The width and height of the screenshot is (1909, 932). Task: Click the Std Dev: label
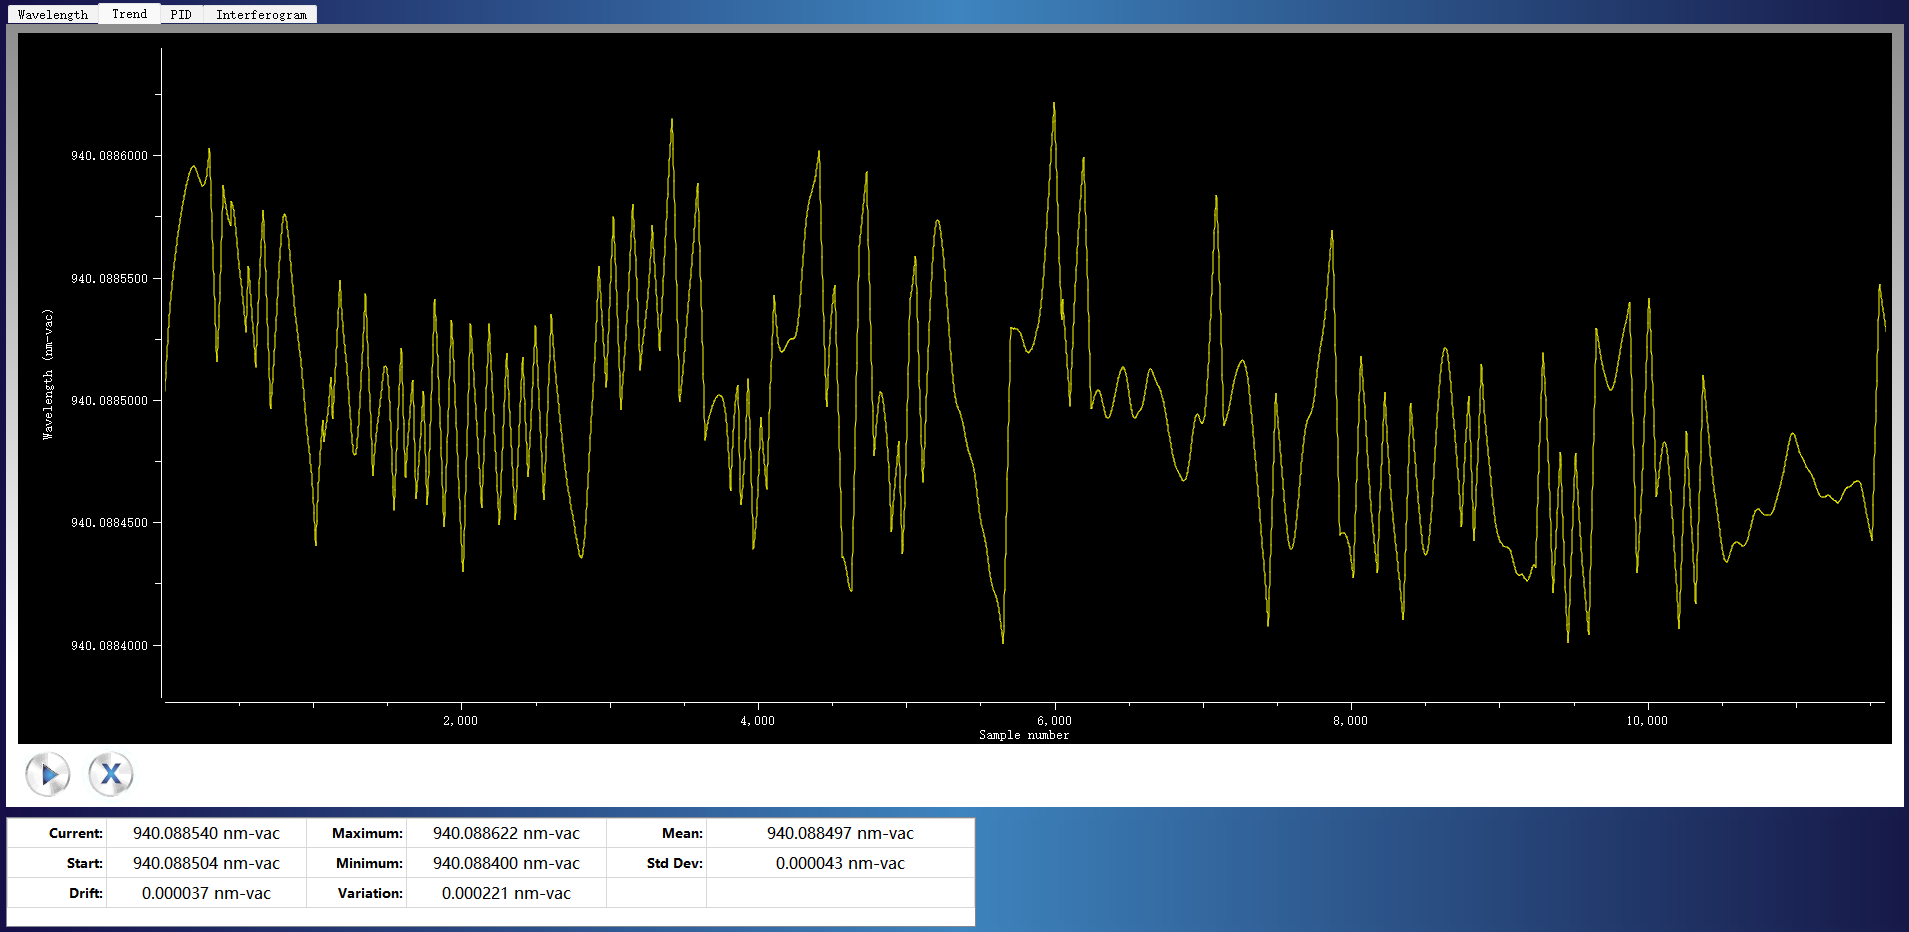[x=675, y=863]
